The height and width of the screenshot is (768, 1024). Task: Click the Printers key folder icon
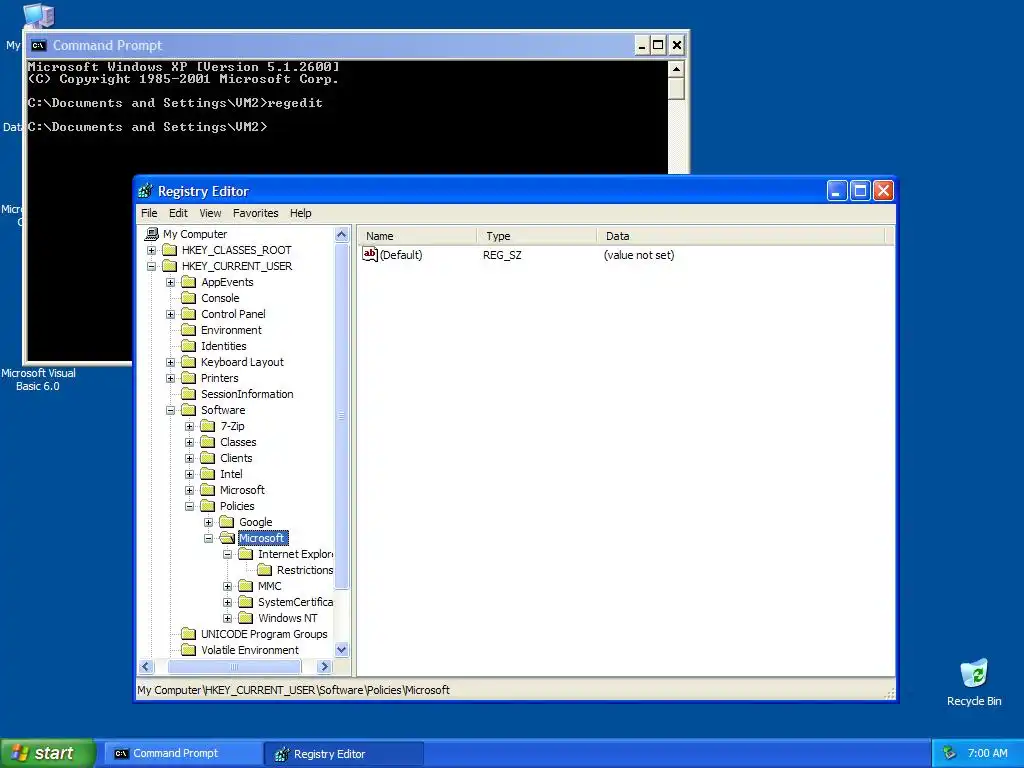189,378
